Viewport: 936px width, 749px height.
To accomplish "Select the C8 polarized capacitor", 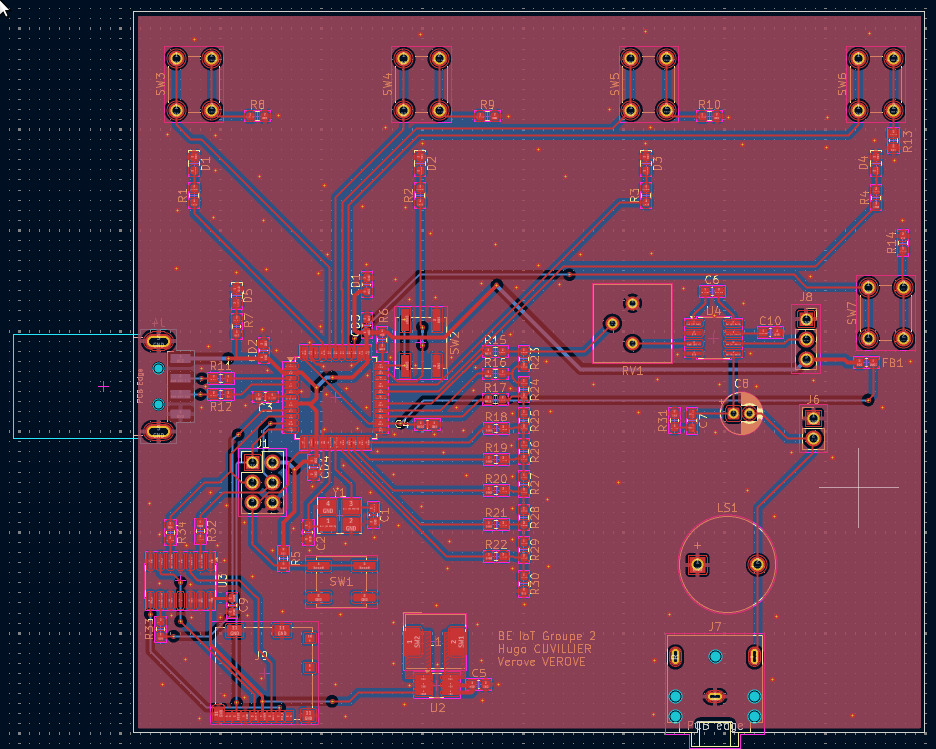I will tap(741, 412).
